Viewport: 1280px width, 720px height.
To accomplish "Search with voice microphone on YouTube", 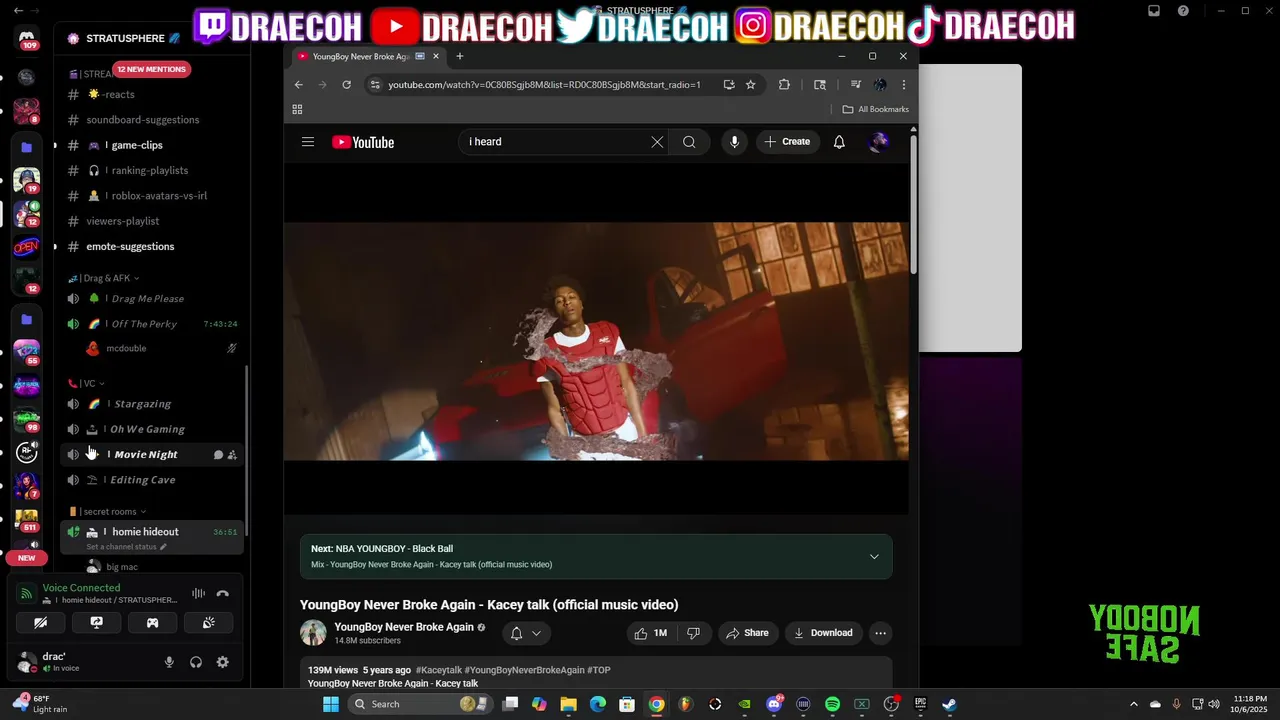I will coord(734,142).
